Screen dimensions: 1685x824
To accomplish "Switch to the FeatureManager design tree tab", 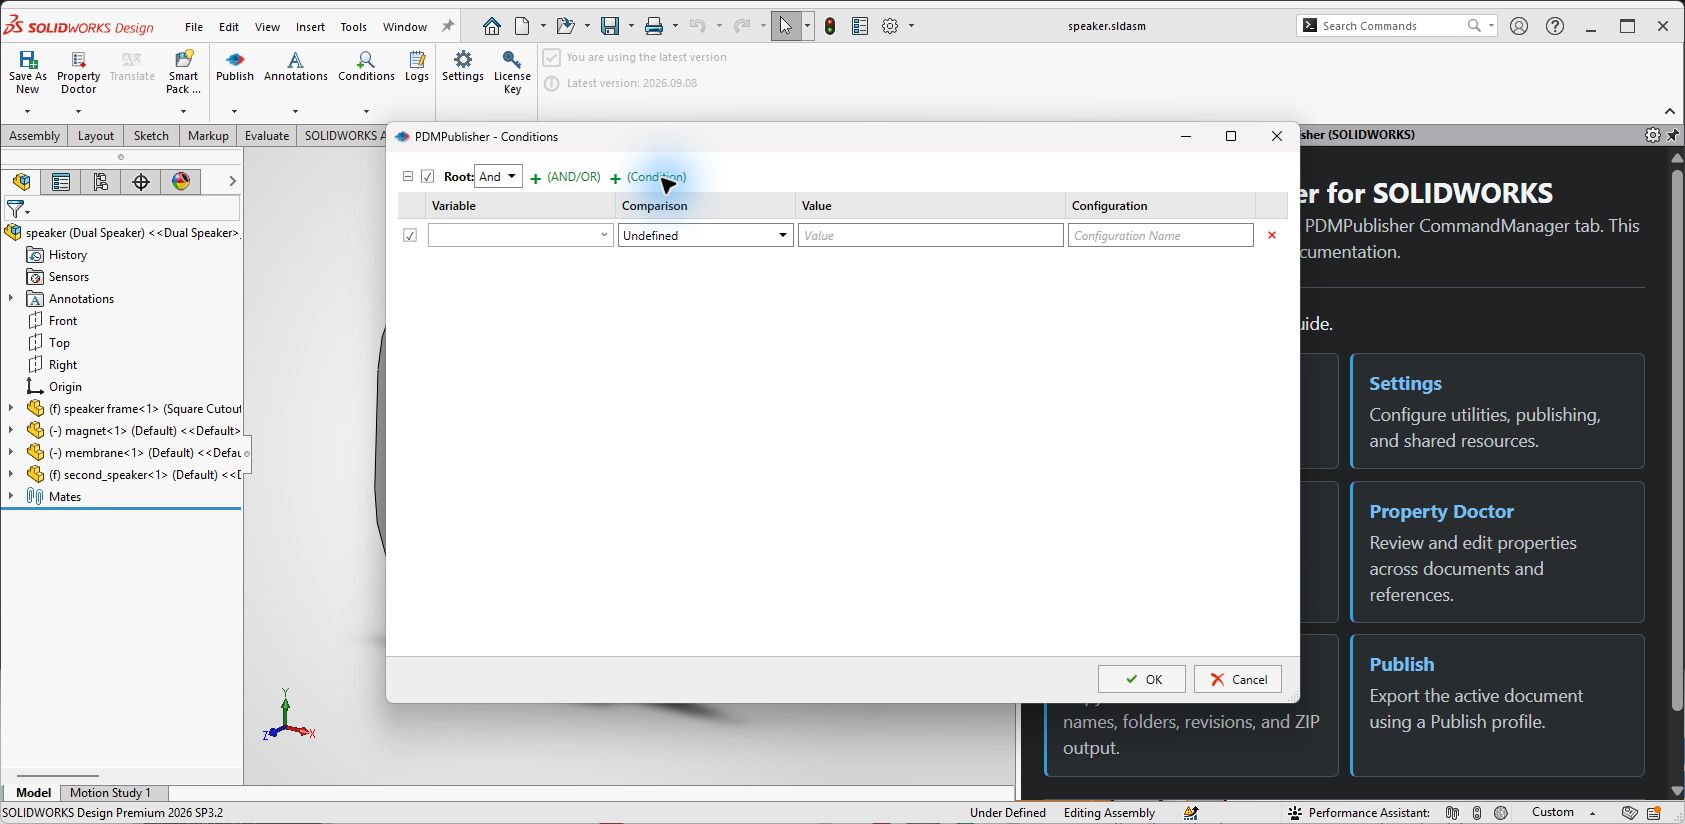I will click(22, 181).
